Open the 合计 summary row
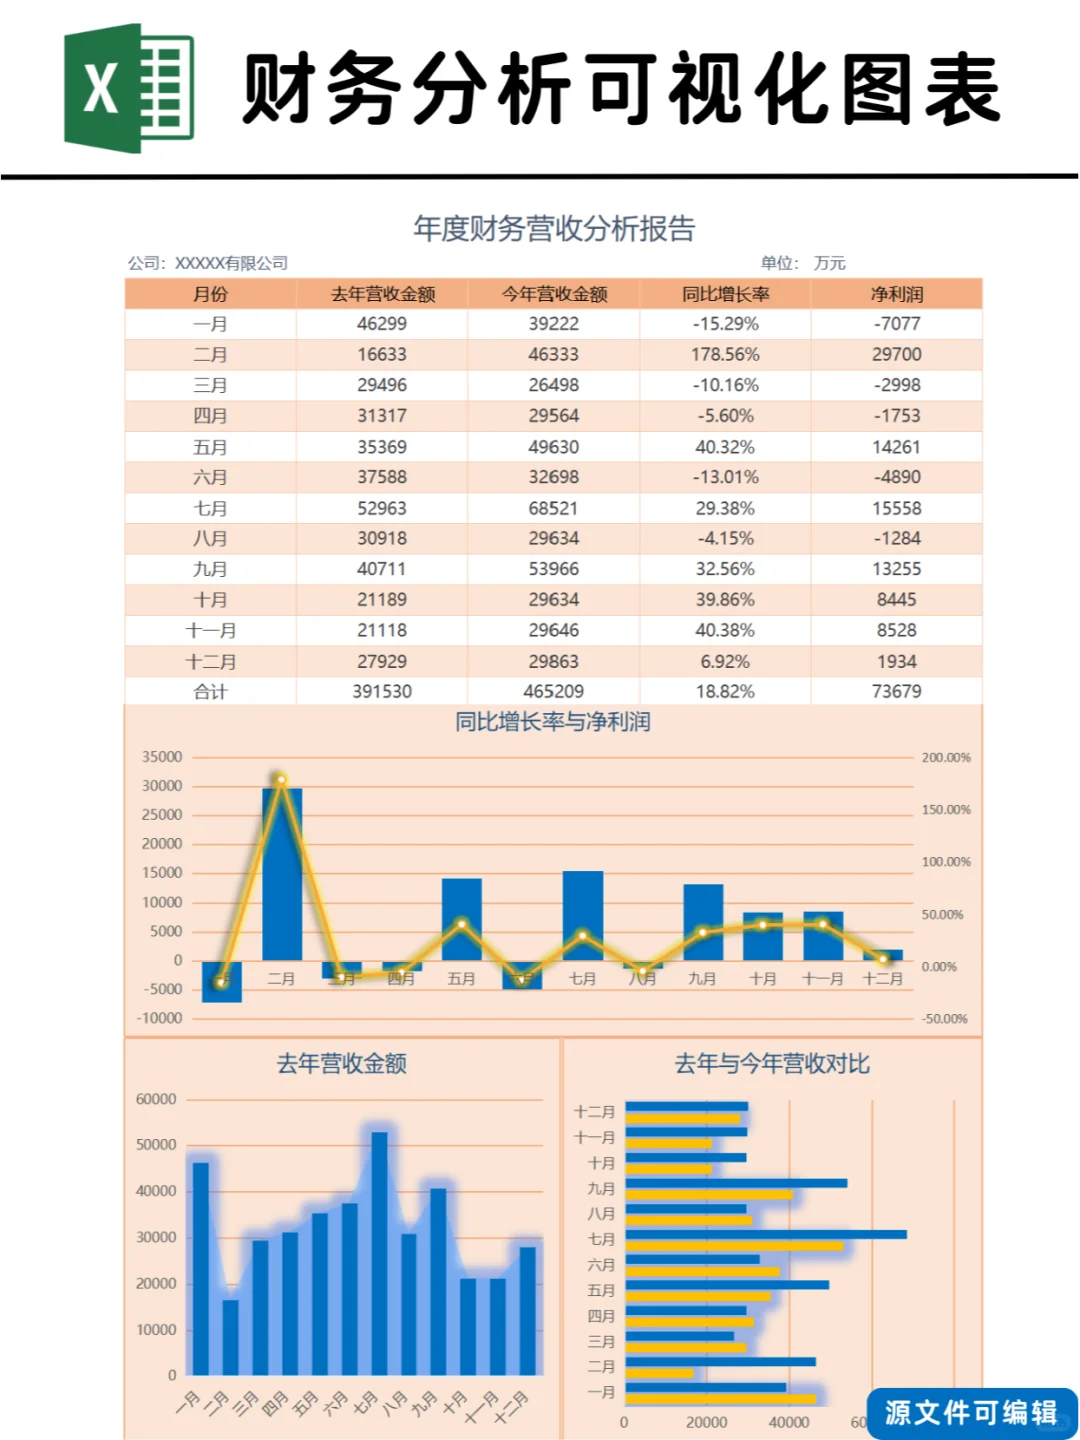The width and height of the screenshot is (1080, 1440). [209, 690]
